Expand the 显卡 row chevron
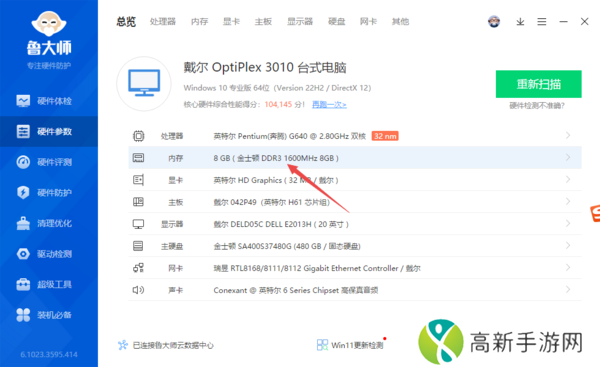600x367 pixels. coord(568,179)
